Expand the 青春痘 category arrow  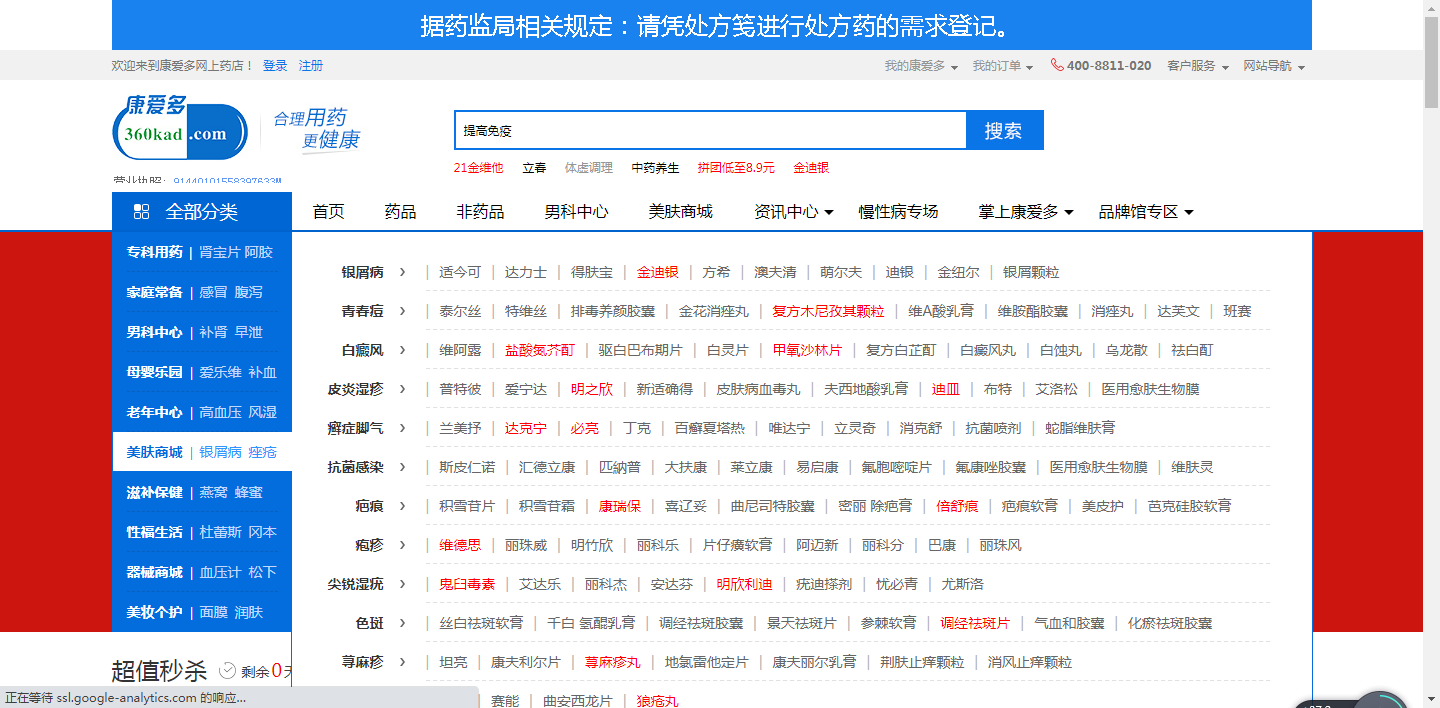[402, 311]
